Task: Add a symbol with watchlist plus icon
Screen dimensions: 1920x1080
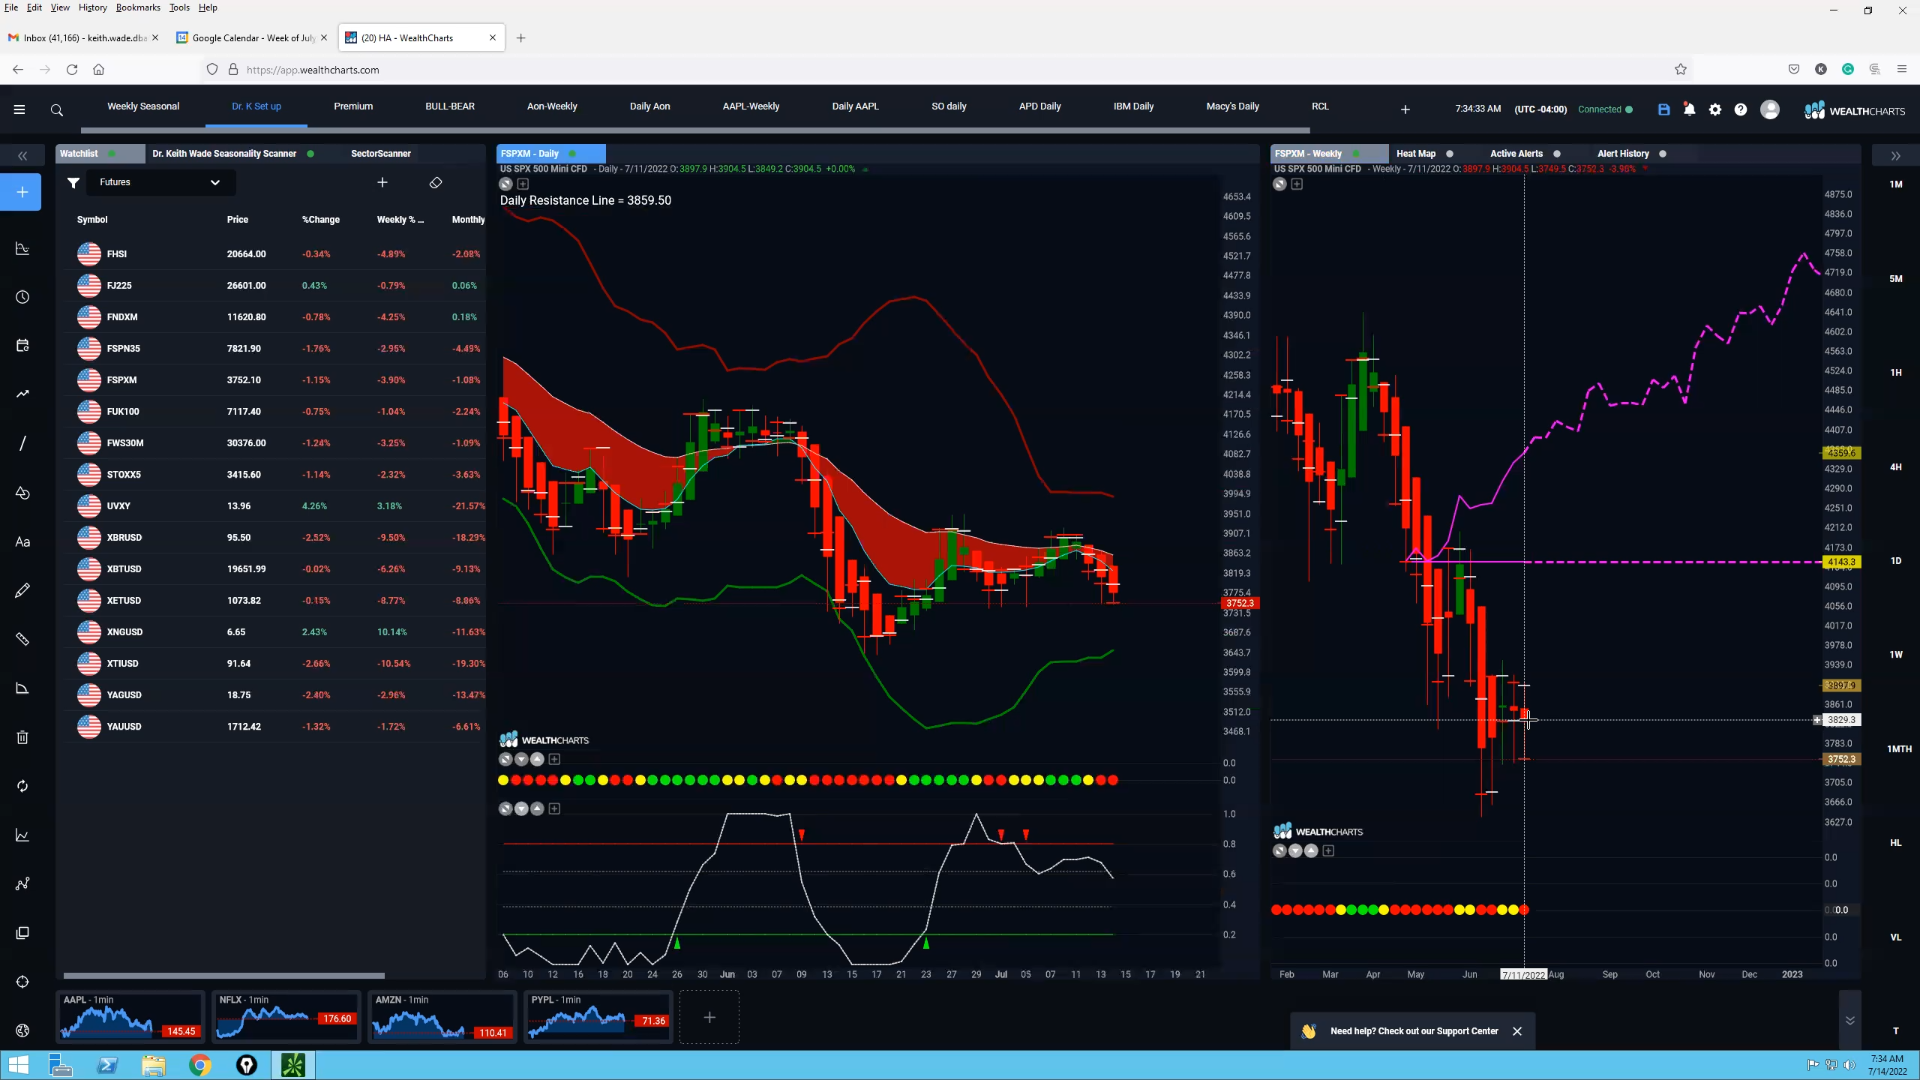Action: coord(382,182)
